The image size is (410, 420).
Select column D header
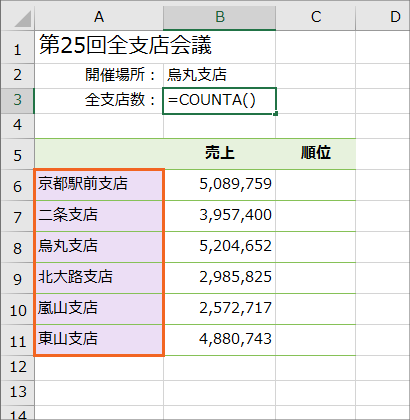tap(383, 16)
